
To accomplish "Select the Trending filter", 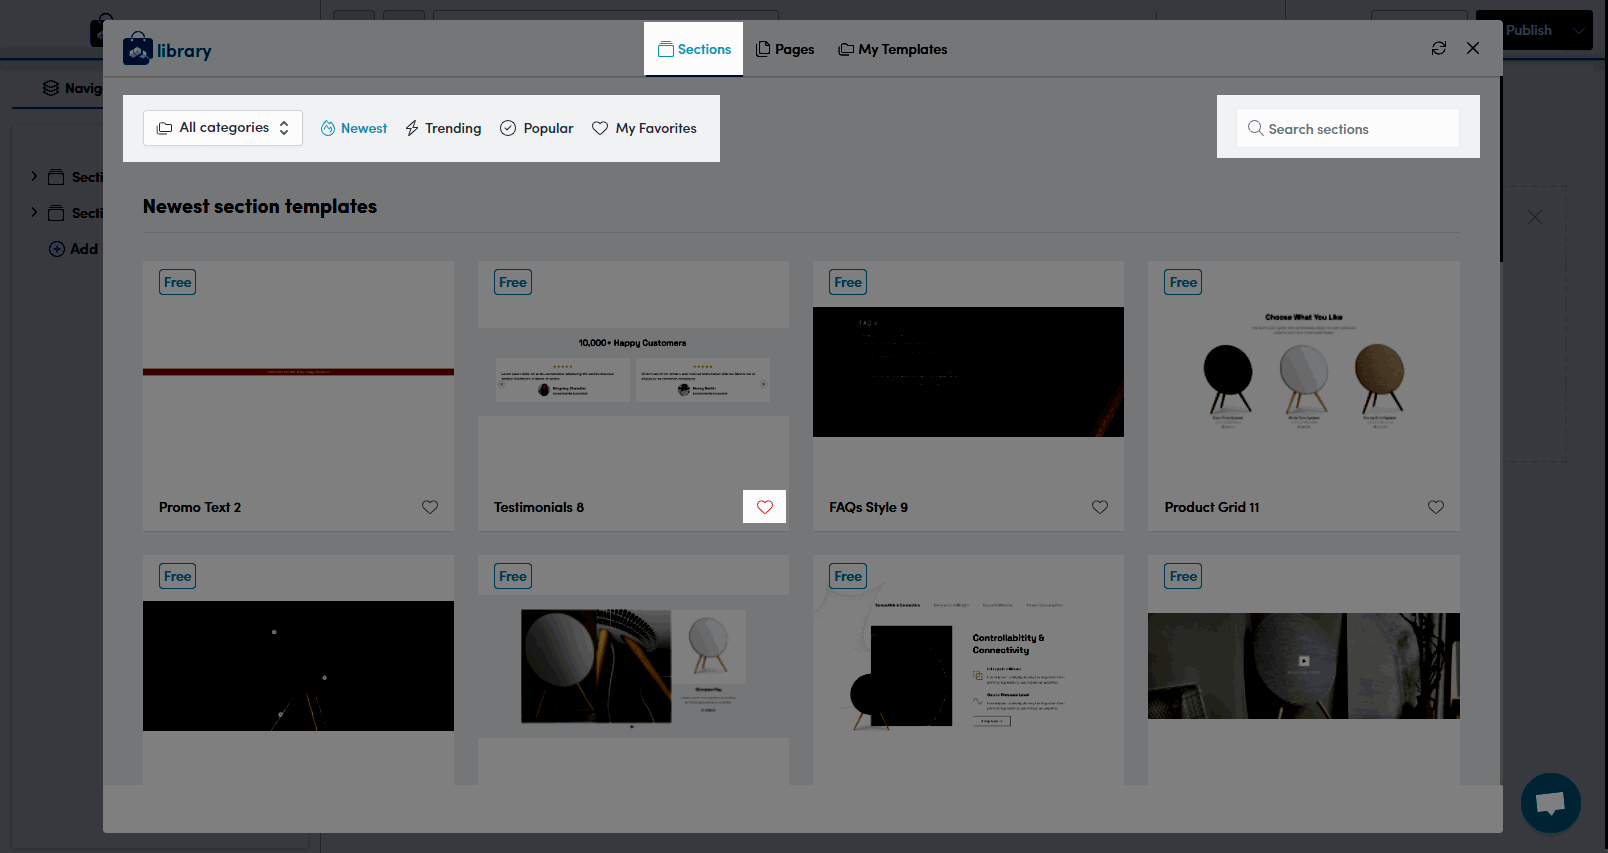I will pos(443,128).
